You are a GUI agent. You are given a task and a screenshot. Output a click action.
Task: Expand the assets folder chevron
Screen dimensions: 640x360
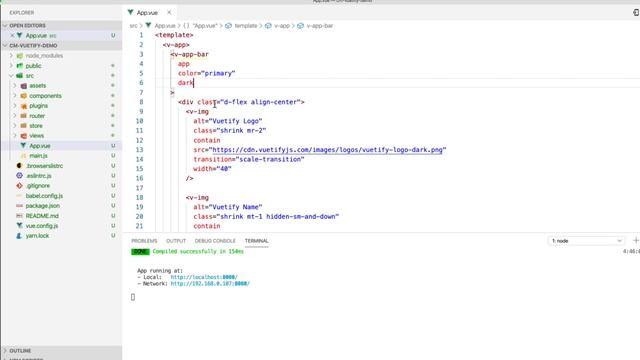pos(15,86)
